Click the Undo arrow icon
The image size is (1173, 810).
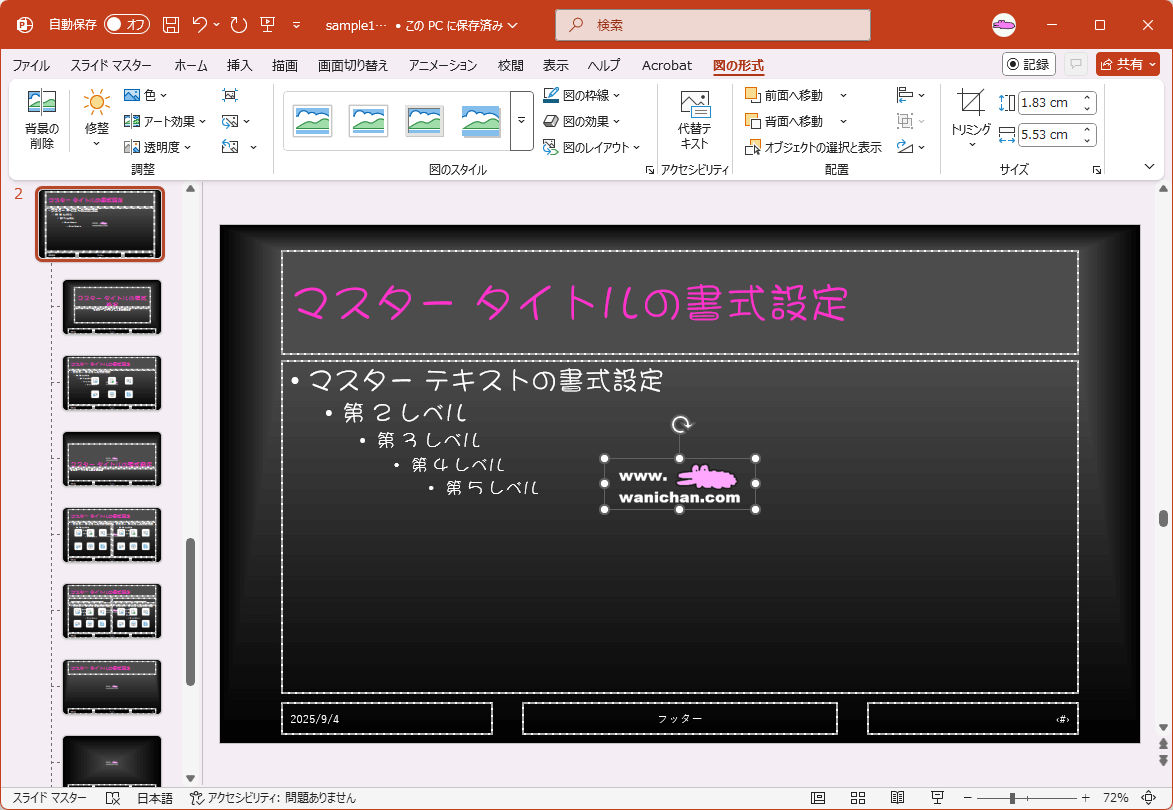200,25
